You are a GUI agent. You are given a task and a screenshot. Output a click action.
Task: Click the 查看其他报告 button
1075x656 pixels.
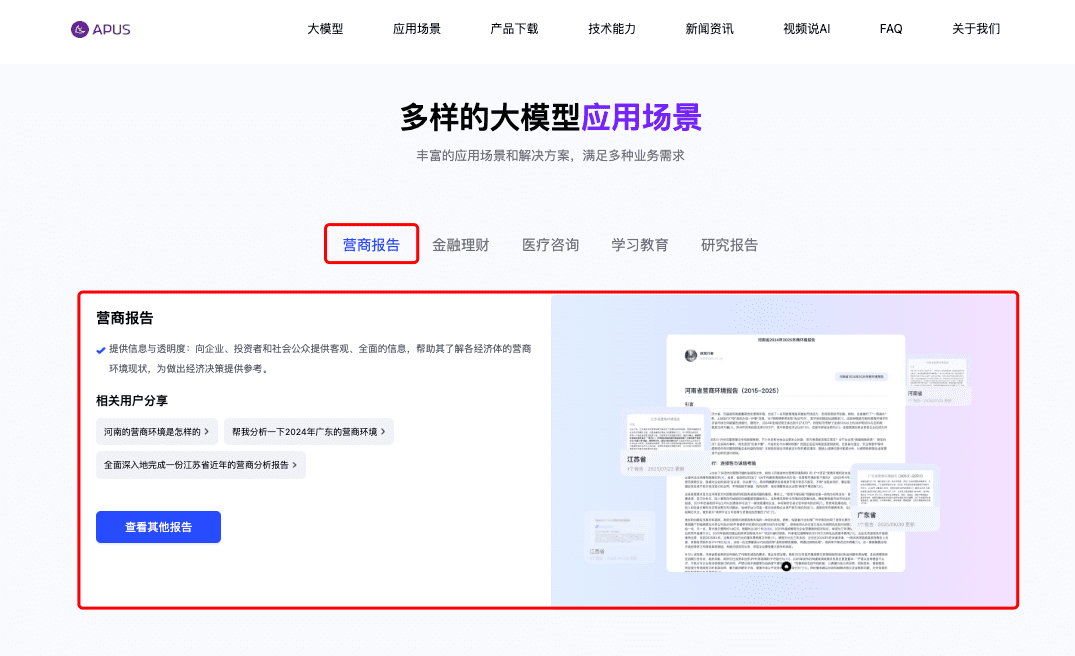158,527
